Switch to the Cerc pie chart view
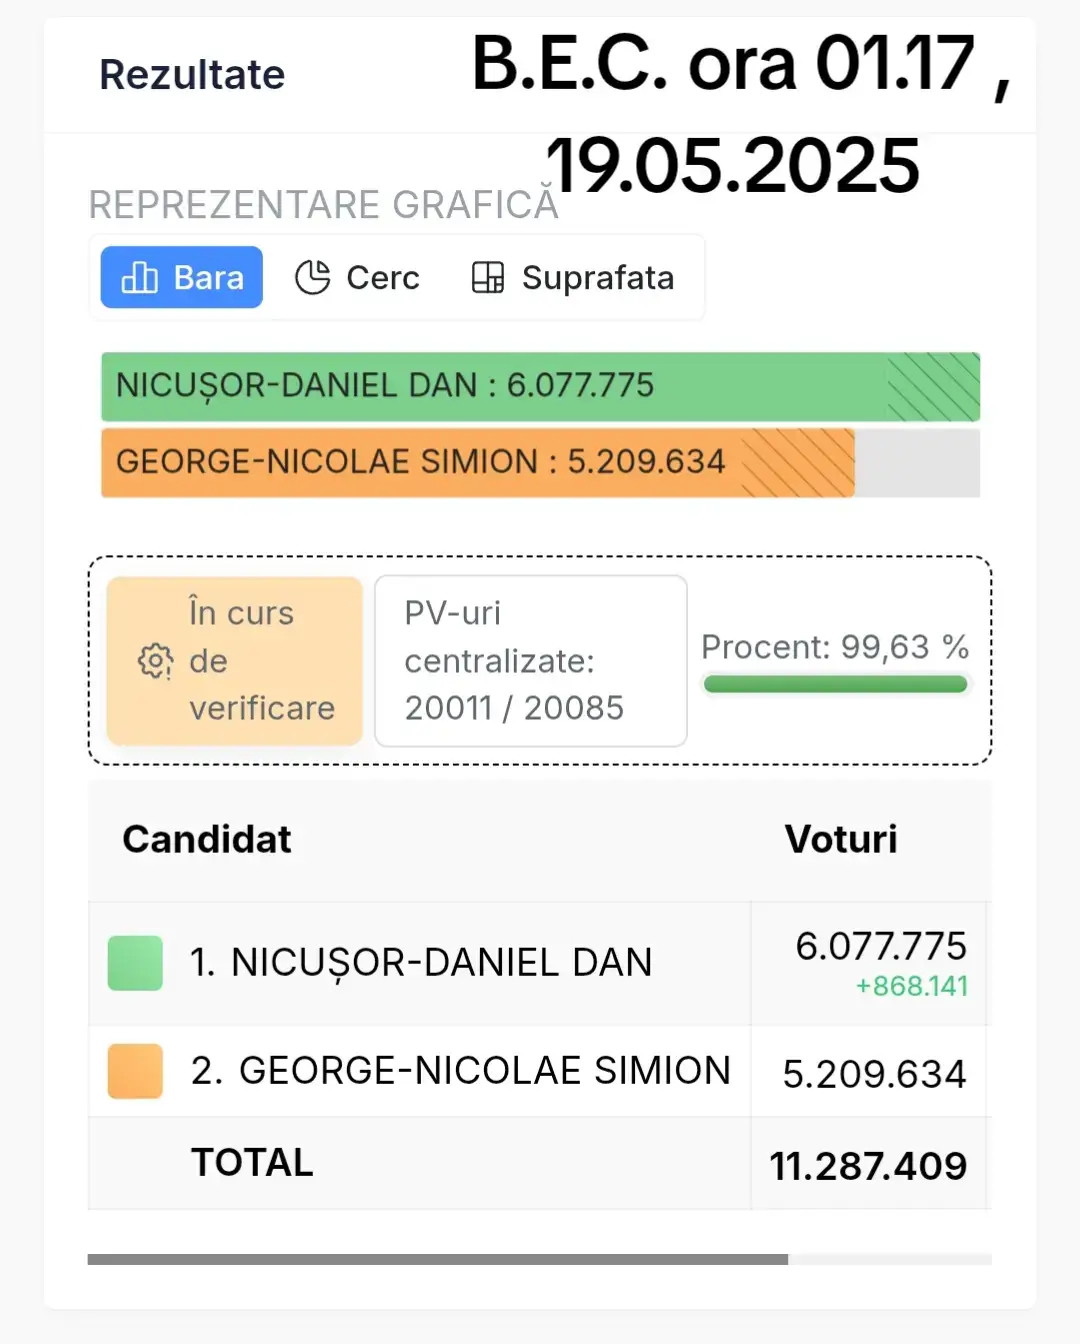Screen dimensions: 1080x1344 point(357,277)
